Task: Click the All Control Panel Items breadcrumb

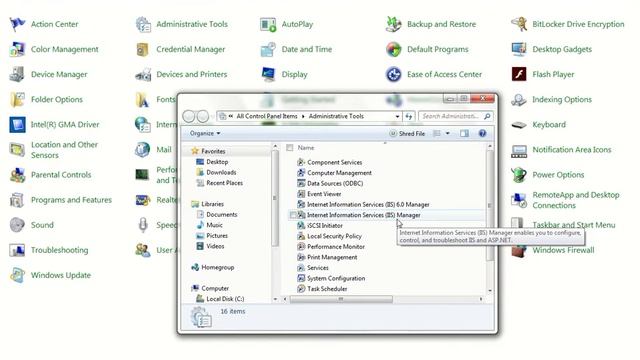Action: (267, 116)
